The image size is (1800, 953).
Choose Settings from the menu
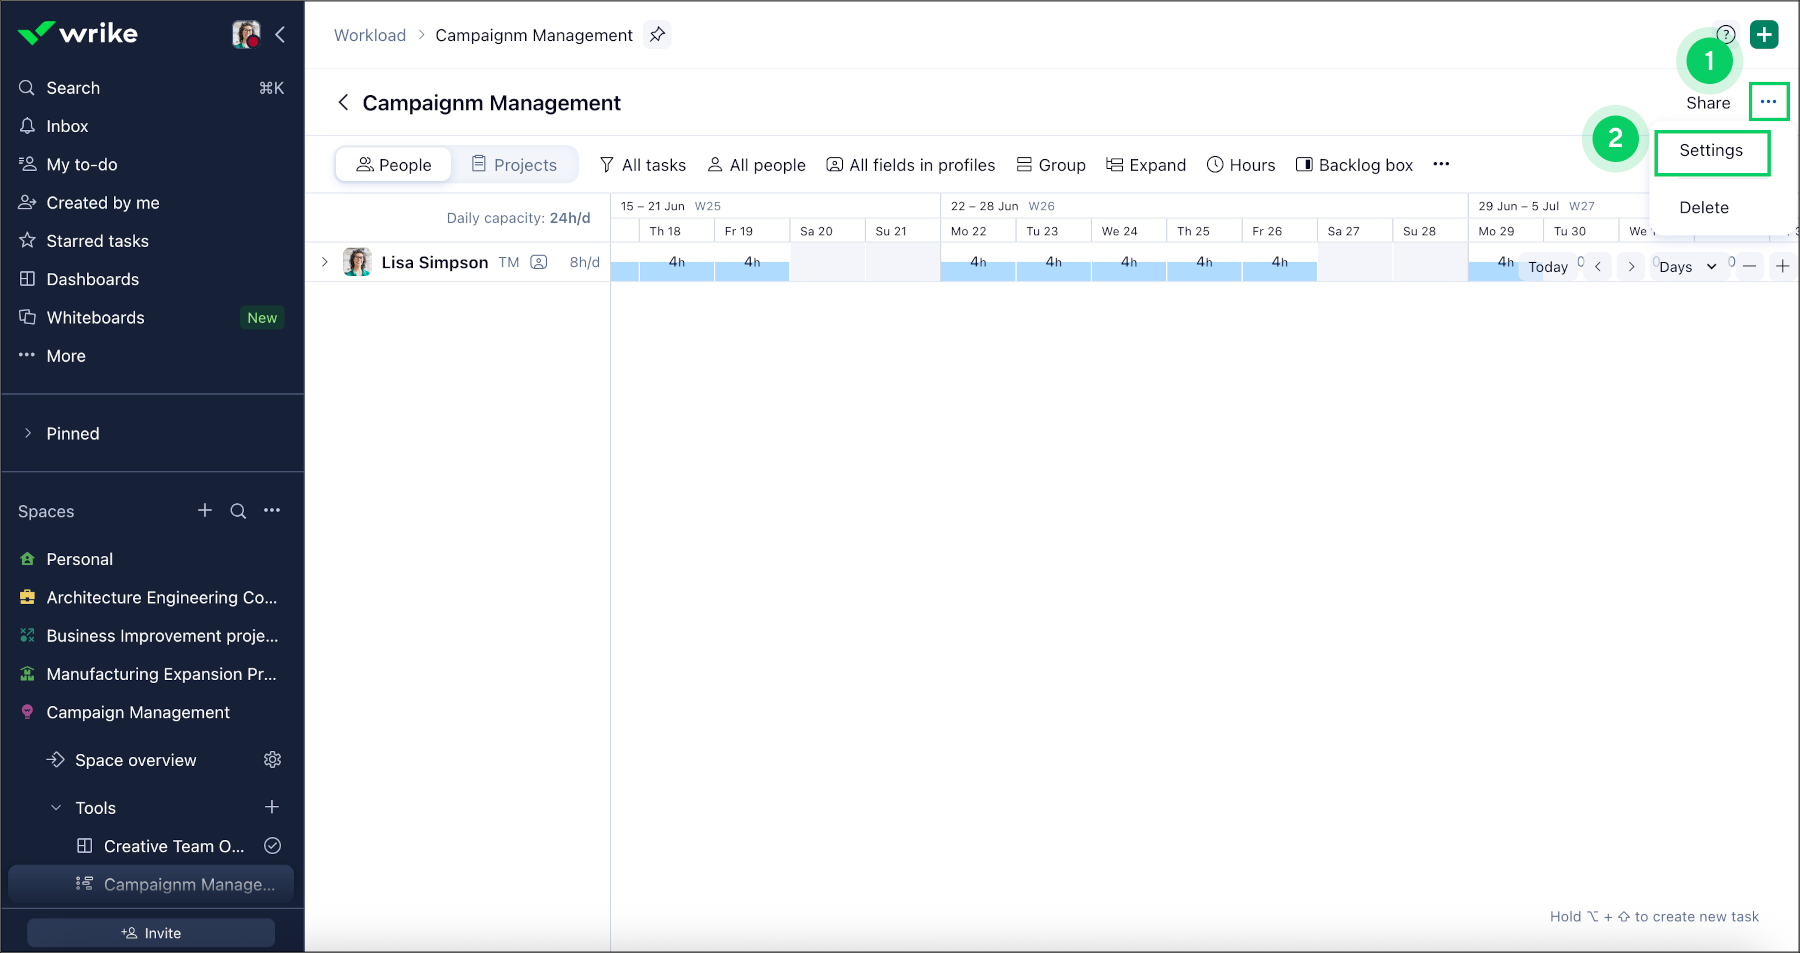point(1712,151)
